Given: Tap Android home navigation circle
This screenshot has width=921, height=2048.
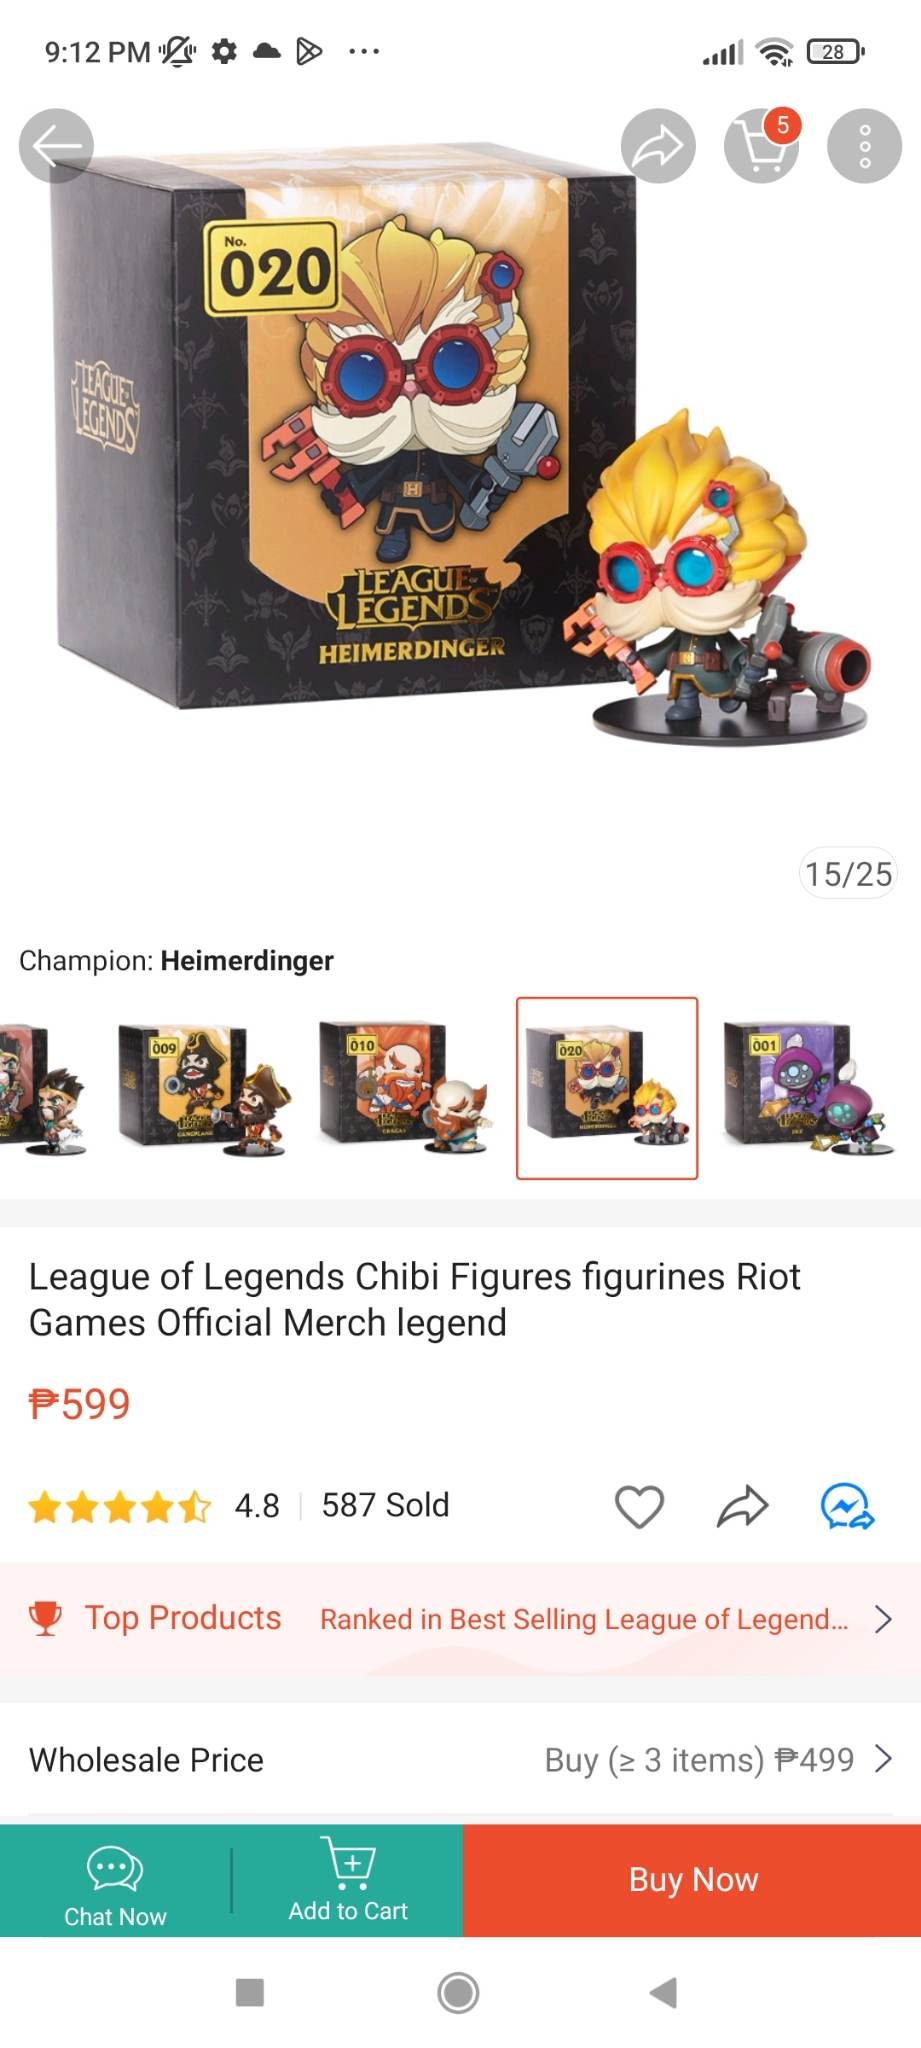Looking at the screenshot, I should click(458, 1992).
